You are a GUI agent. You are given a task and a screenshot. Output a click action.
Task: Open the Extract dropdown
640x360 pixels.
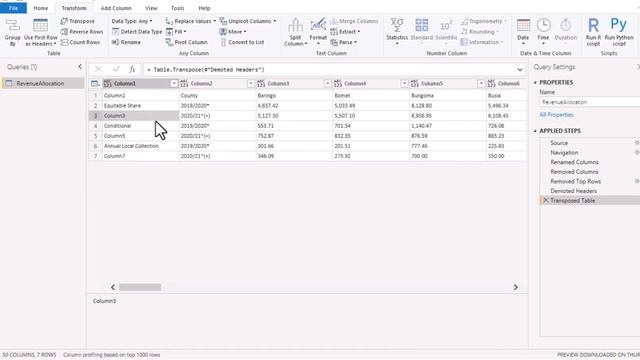click(345, 31)
